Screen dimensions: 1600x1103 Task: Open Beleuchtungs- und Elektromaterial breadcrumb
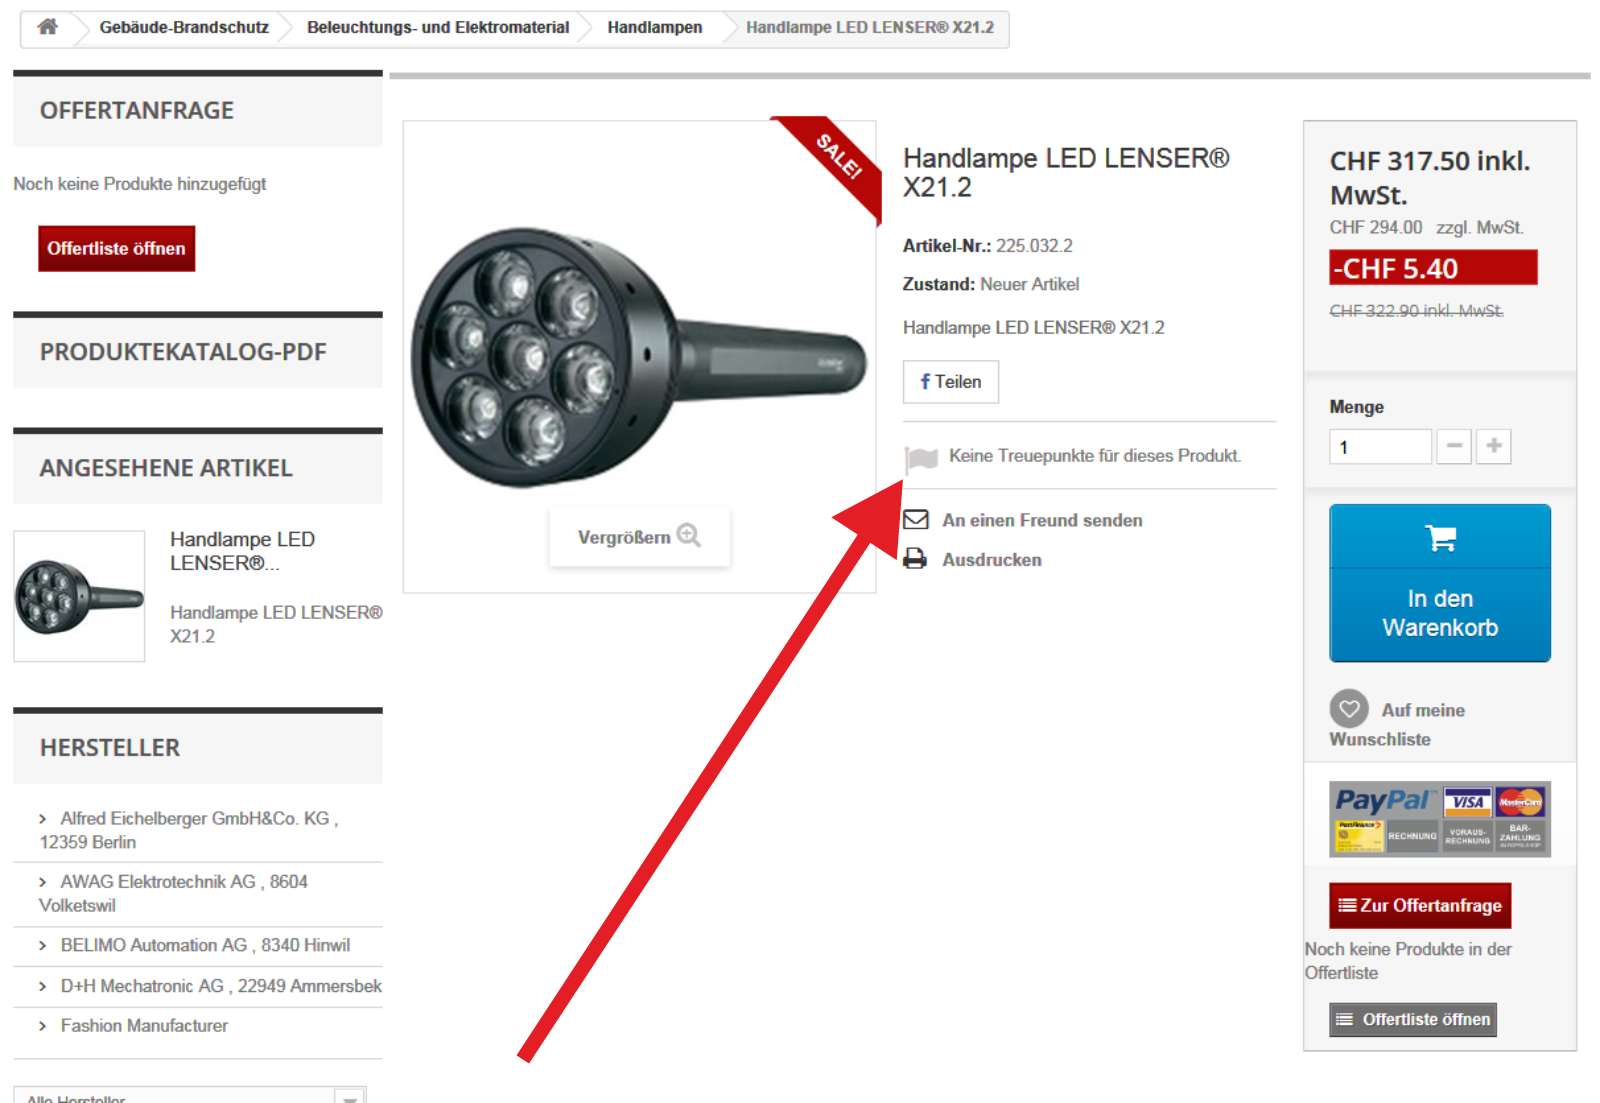coord(438,28)
